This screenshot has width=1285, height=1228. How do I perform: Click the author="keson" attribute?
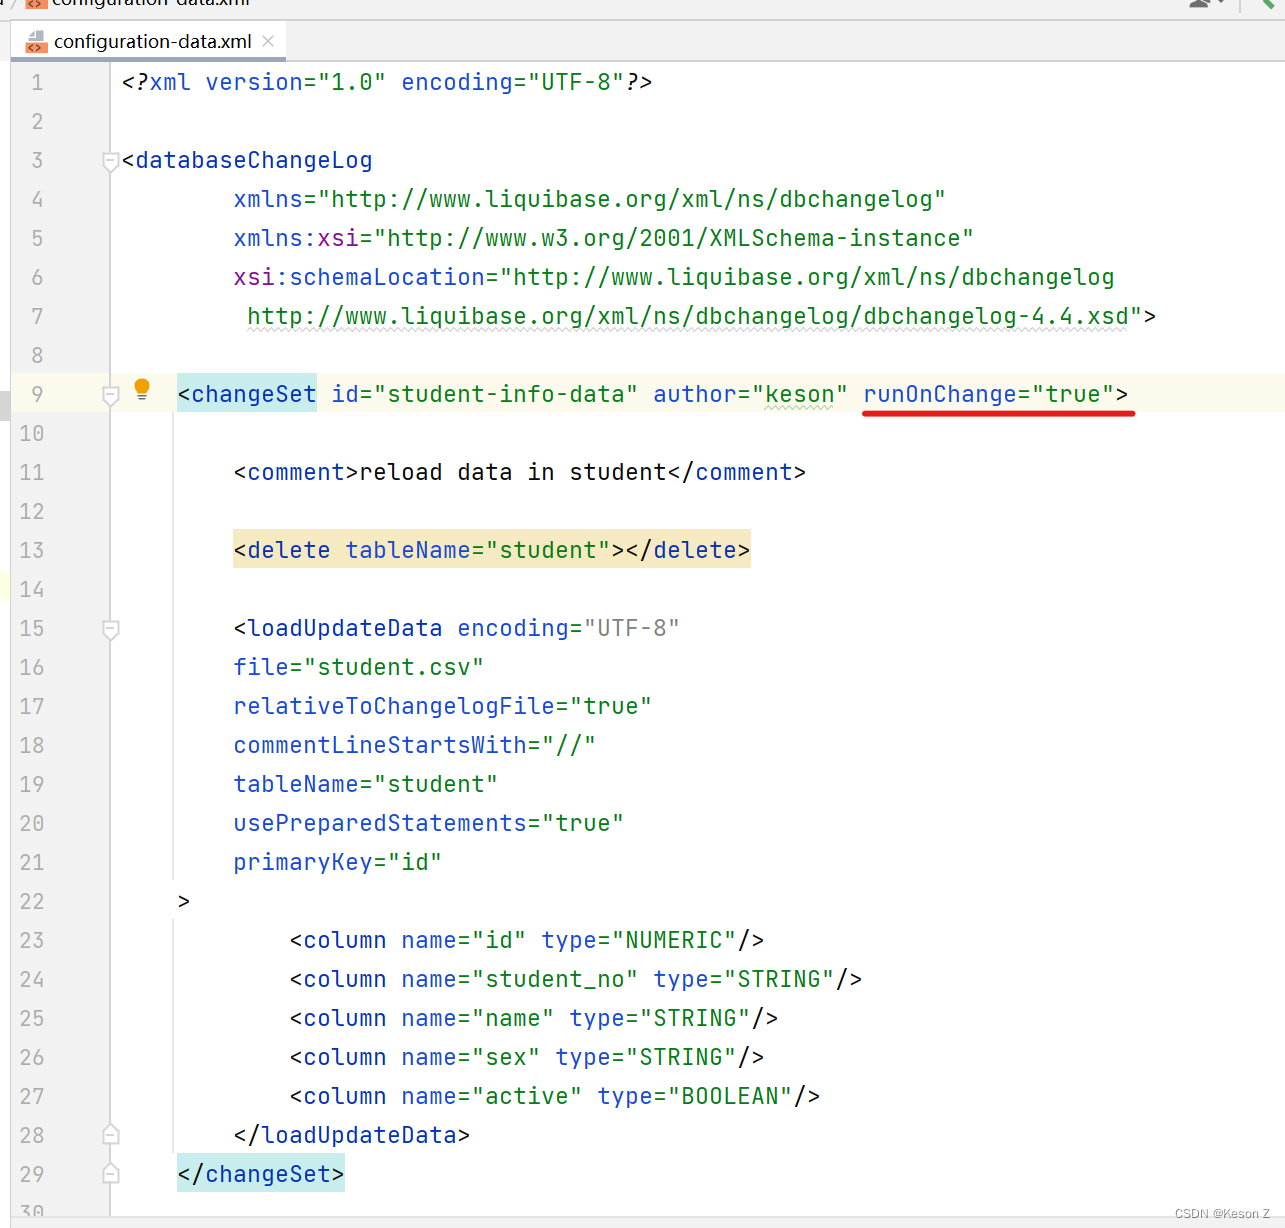tap(751, 394)
